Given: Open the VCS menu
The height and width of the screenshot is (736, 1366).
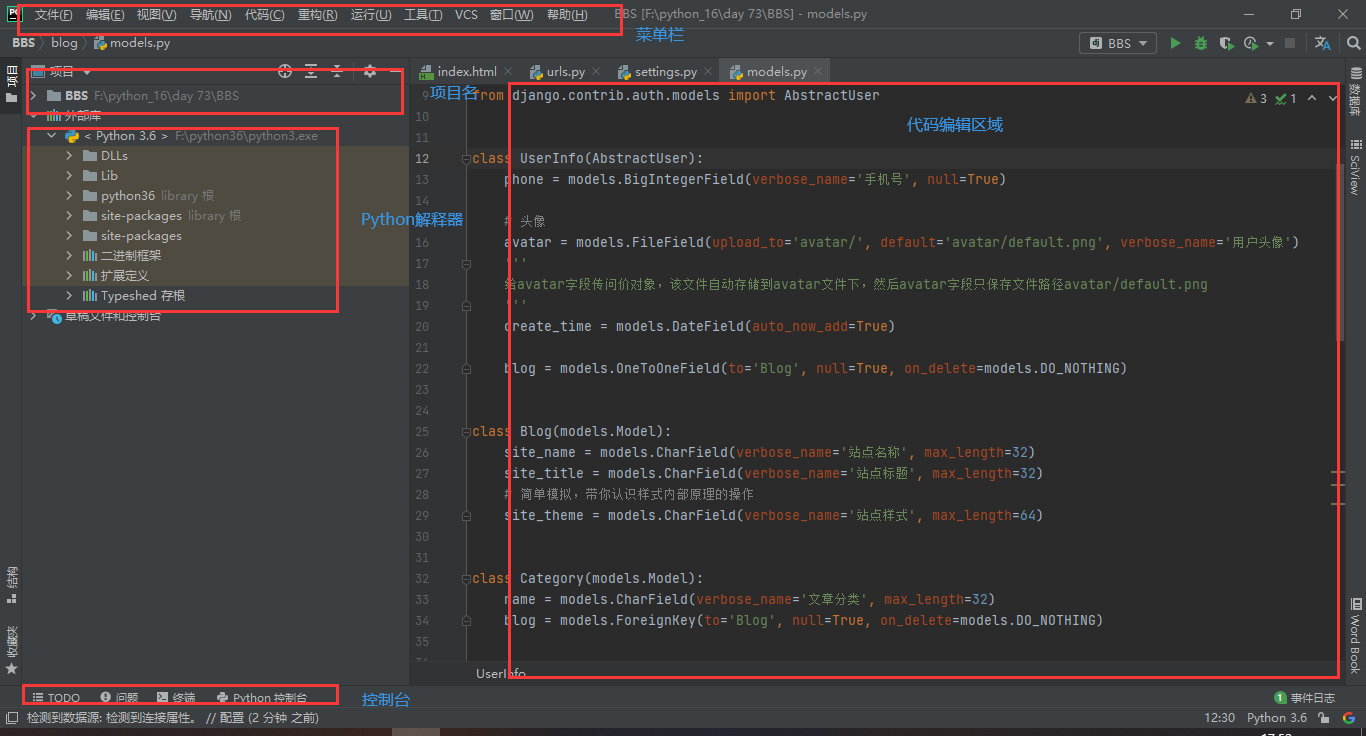Looking at the screenshot, I should point(466,15).
